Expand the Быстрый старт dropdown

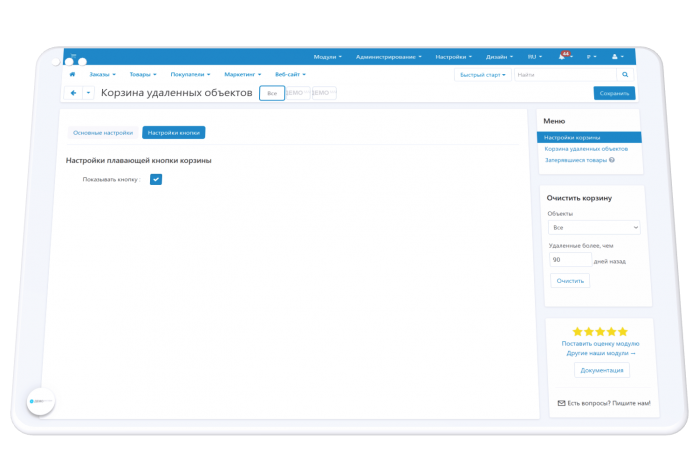(483, 75)
